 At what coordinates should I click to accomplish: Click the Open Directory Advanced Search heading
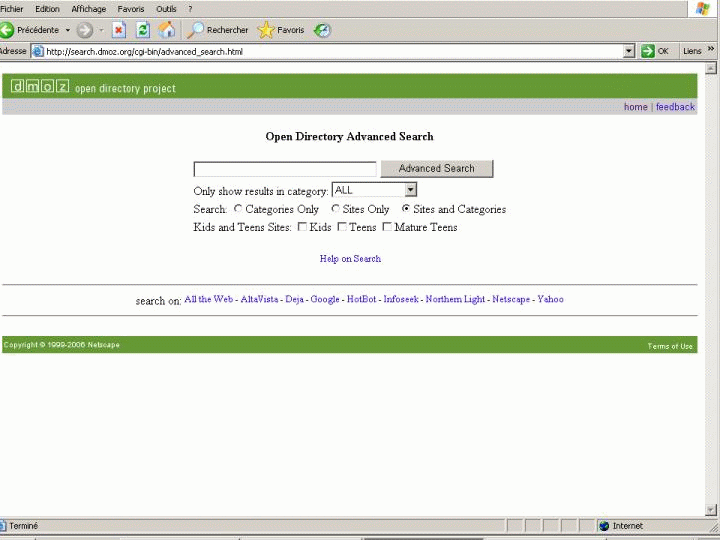[x=349, y=136]
